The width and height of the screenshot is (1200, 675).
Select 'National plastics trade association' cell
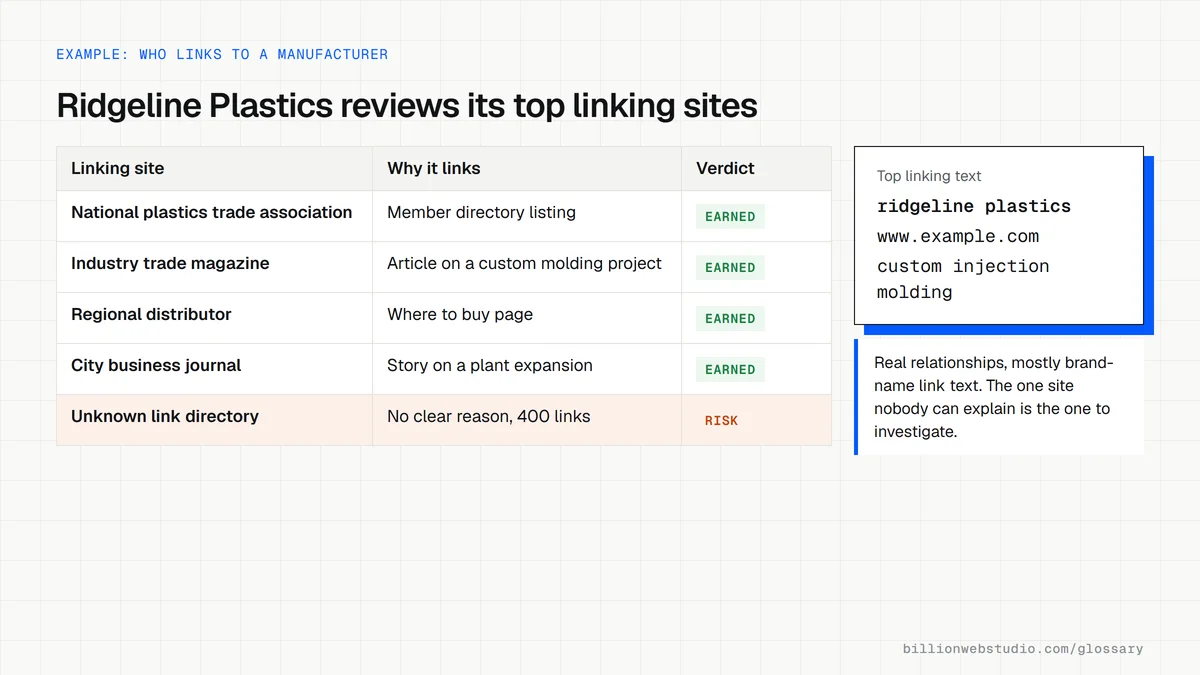coord(214,216)
